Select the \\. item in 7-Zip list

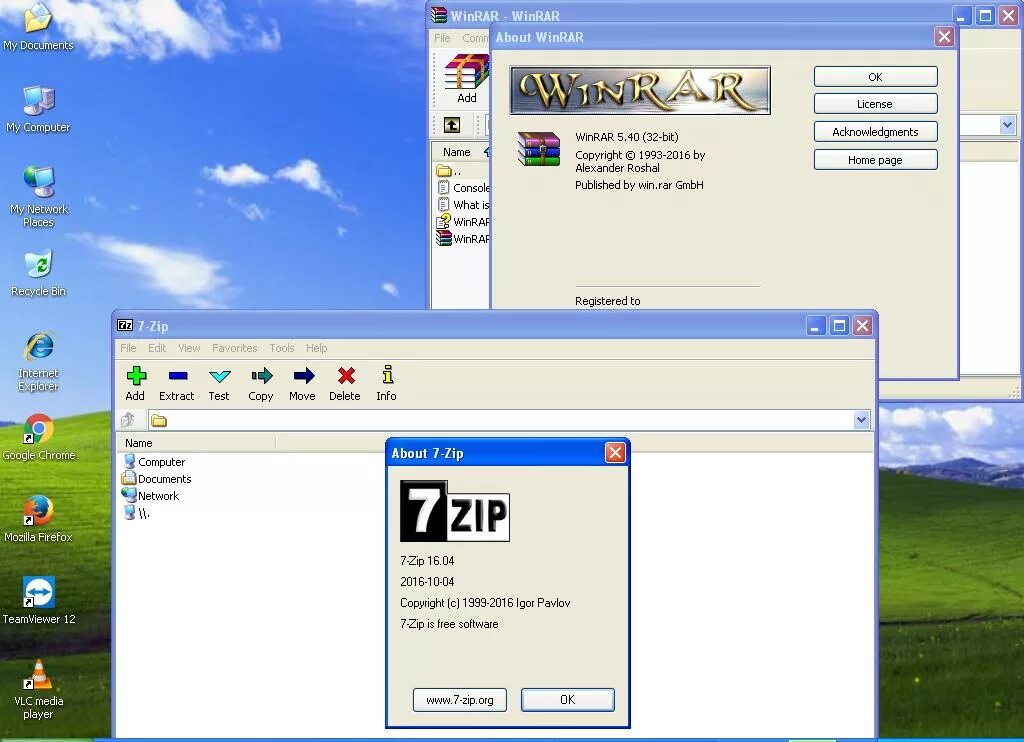[136, 513]
